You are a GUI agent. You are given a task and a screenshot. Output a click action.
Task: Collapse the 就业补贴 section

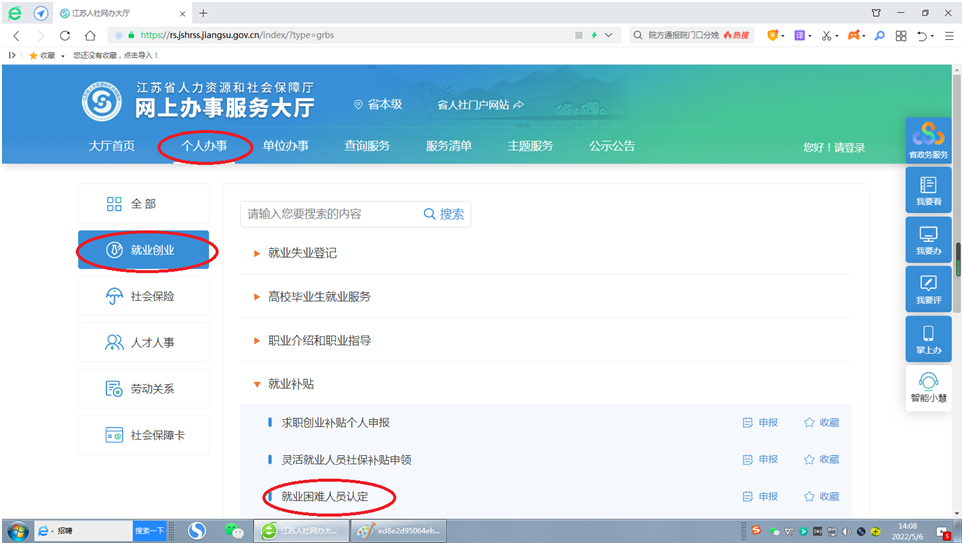[x=290, y=384]
